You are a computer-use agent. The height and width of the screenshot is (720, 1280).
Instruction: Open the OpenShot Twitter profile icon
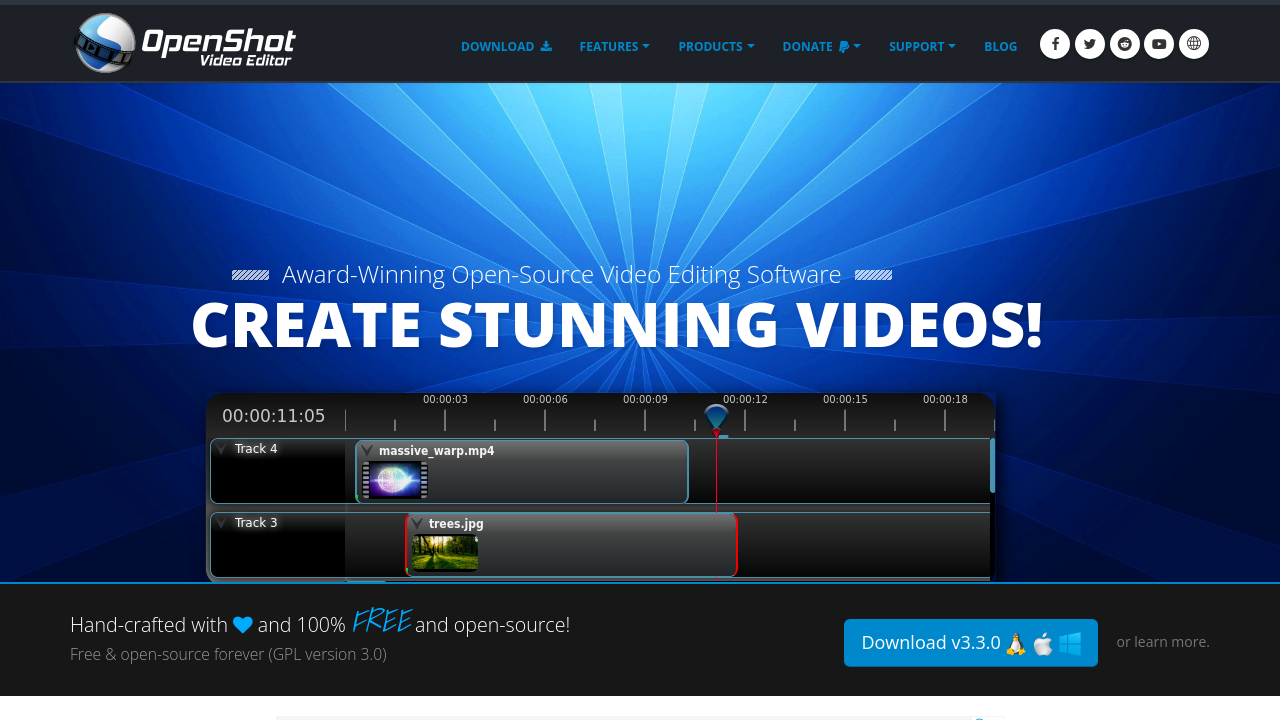[1090, 44]
